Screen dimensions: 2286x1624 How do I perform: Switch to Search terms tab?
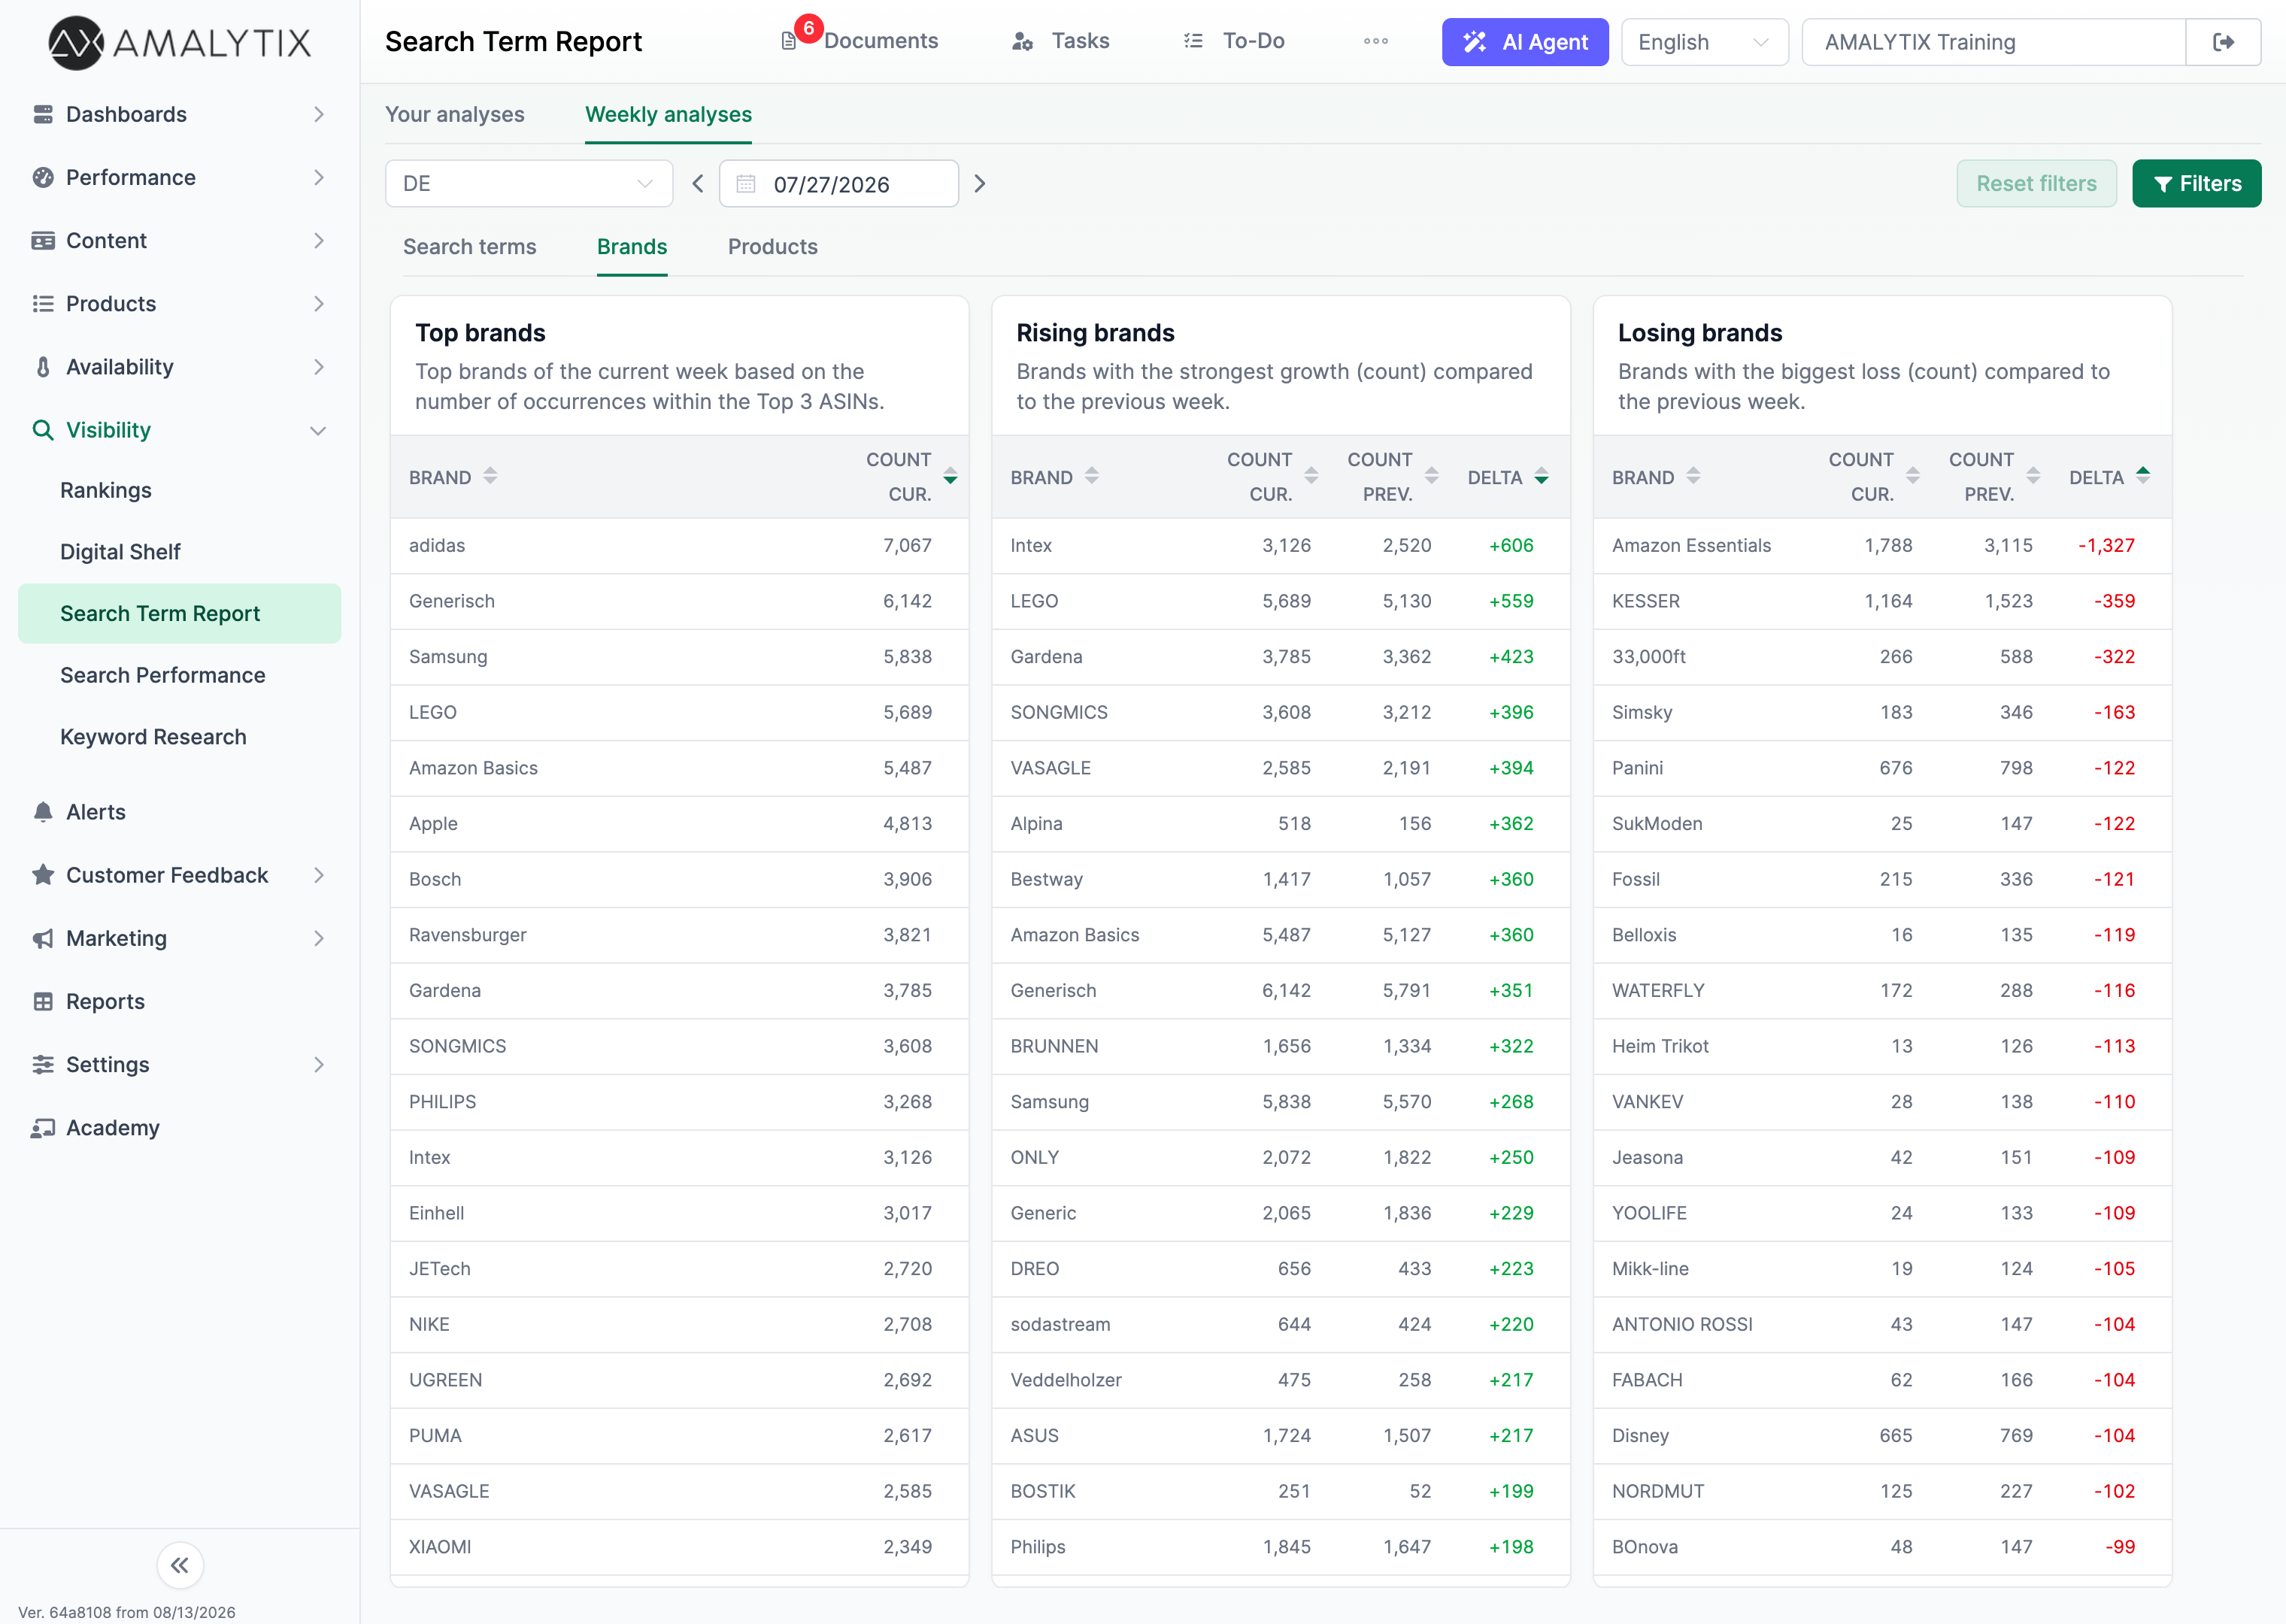click(x=469, y=246)
